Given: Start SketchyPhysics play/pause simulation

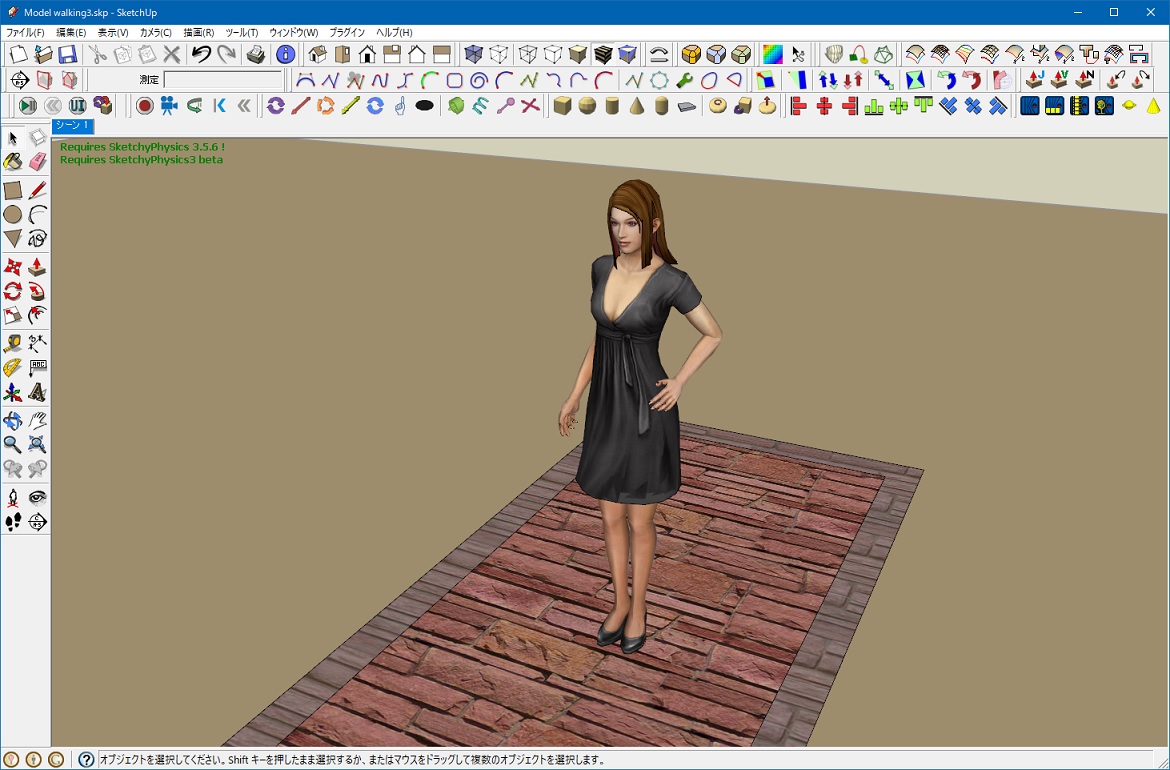Looking at the screenshot, I should (x=27, y=105).
